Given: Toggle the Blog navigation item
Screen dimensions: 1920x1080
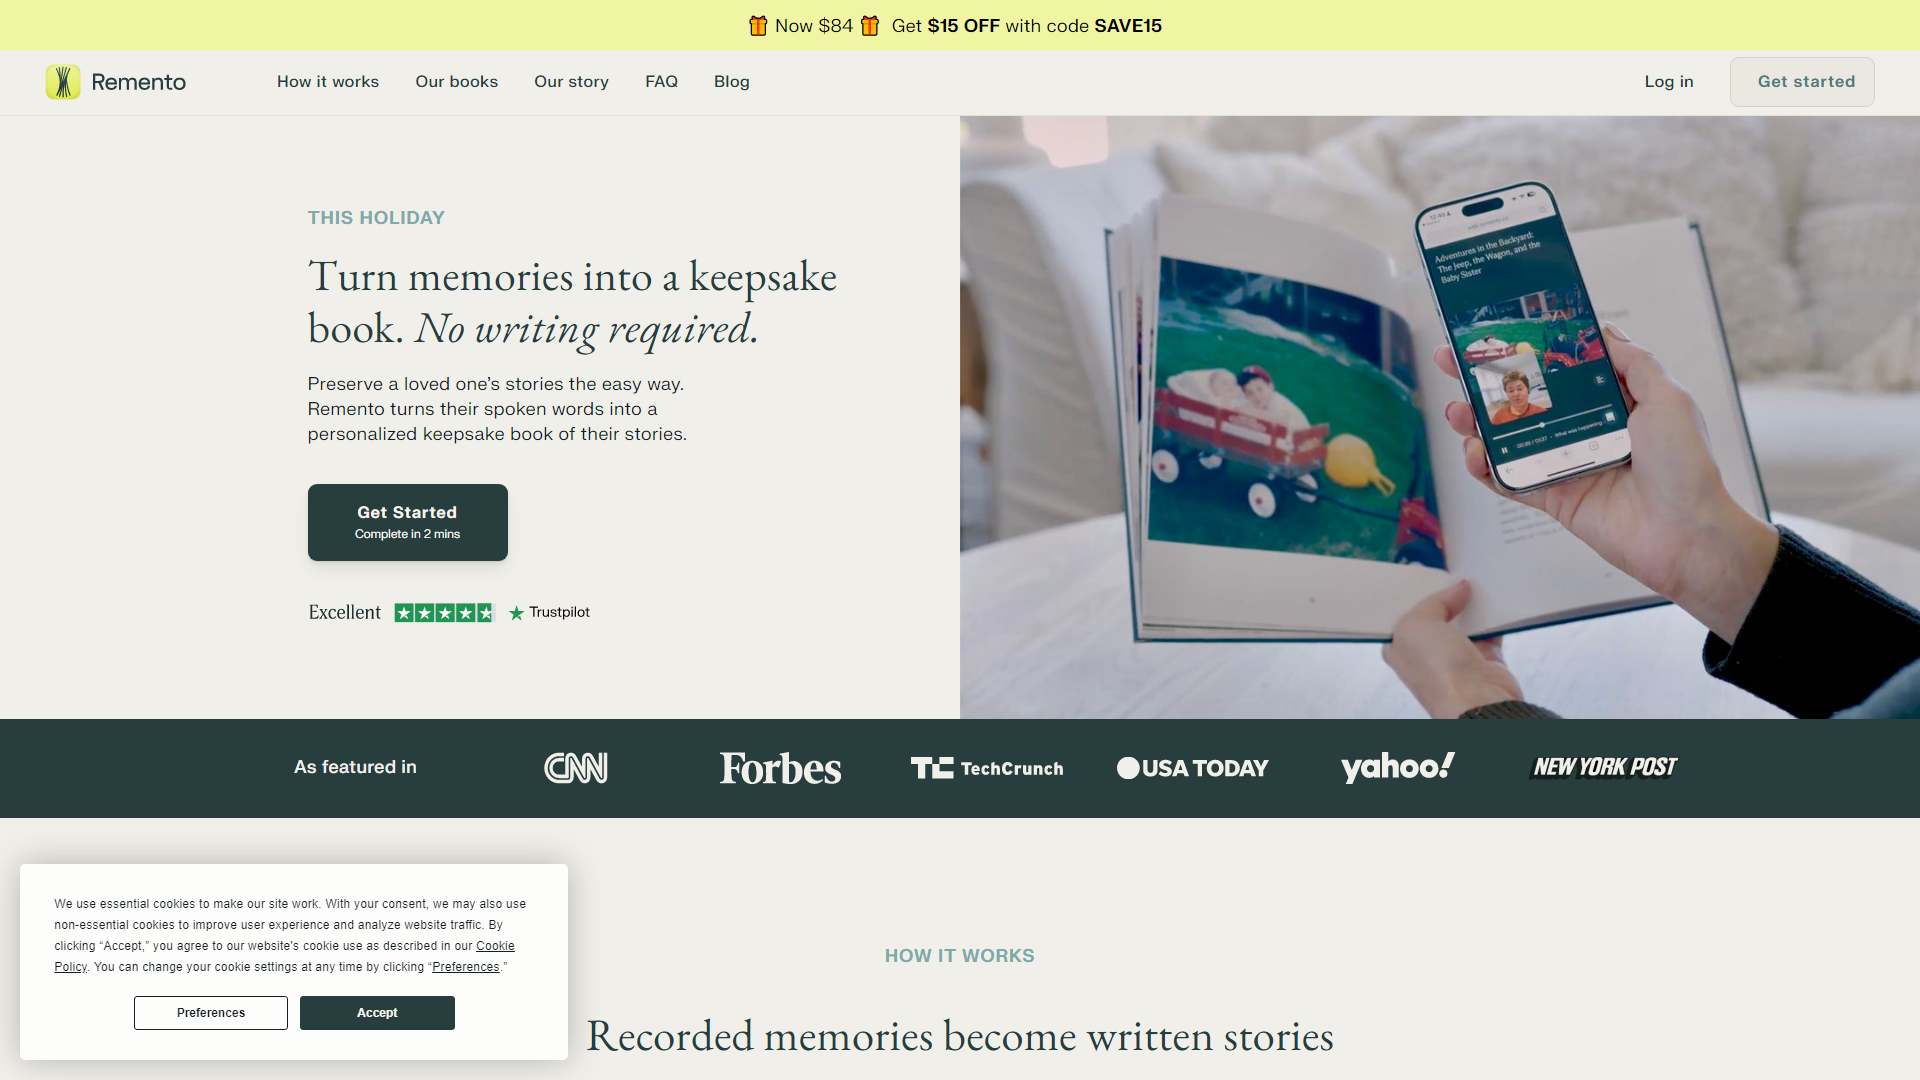Looking at the screenshot, I should pyautogui.click(x=731, y=82).
